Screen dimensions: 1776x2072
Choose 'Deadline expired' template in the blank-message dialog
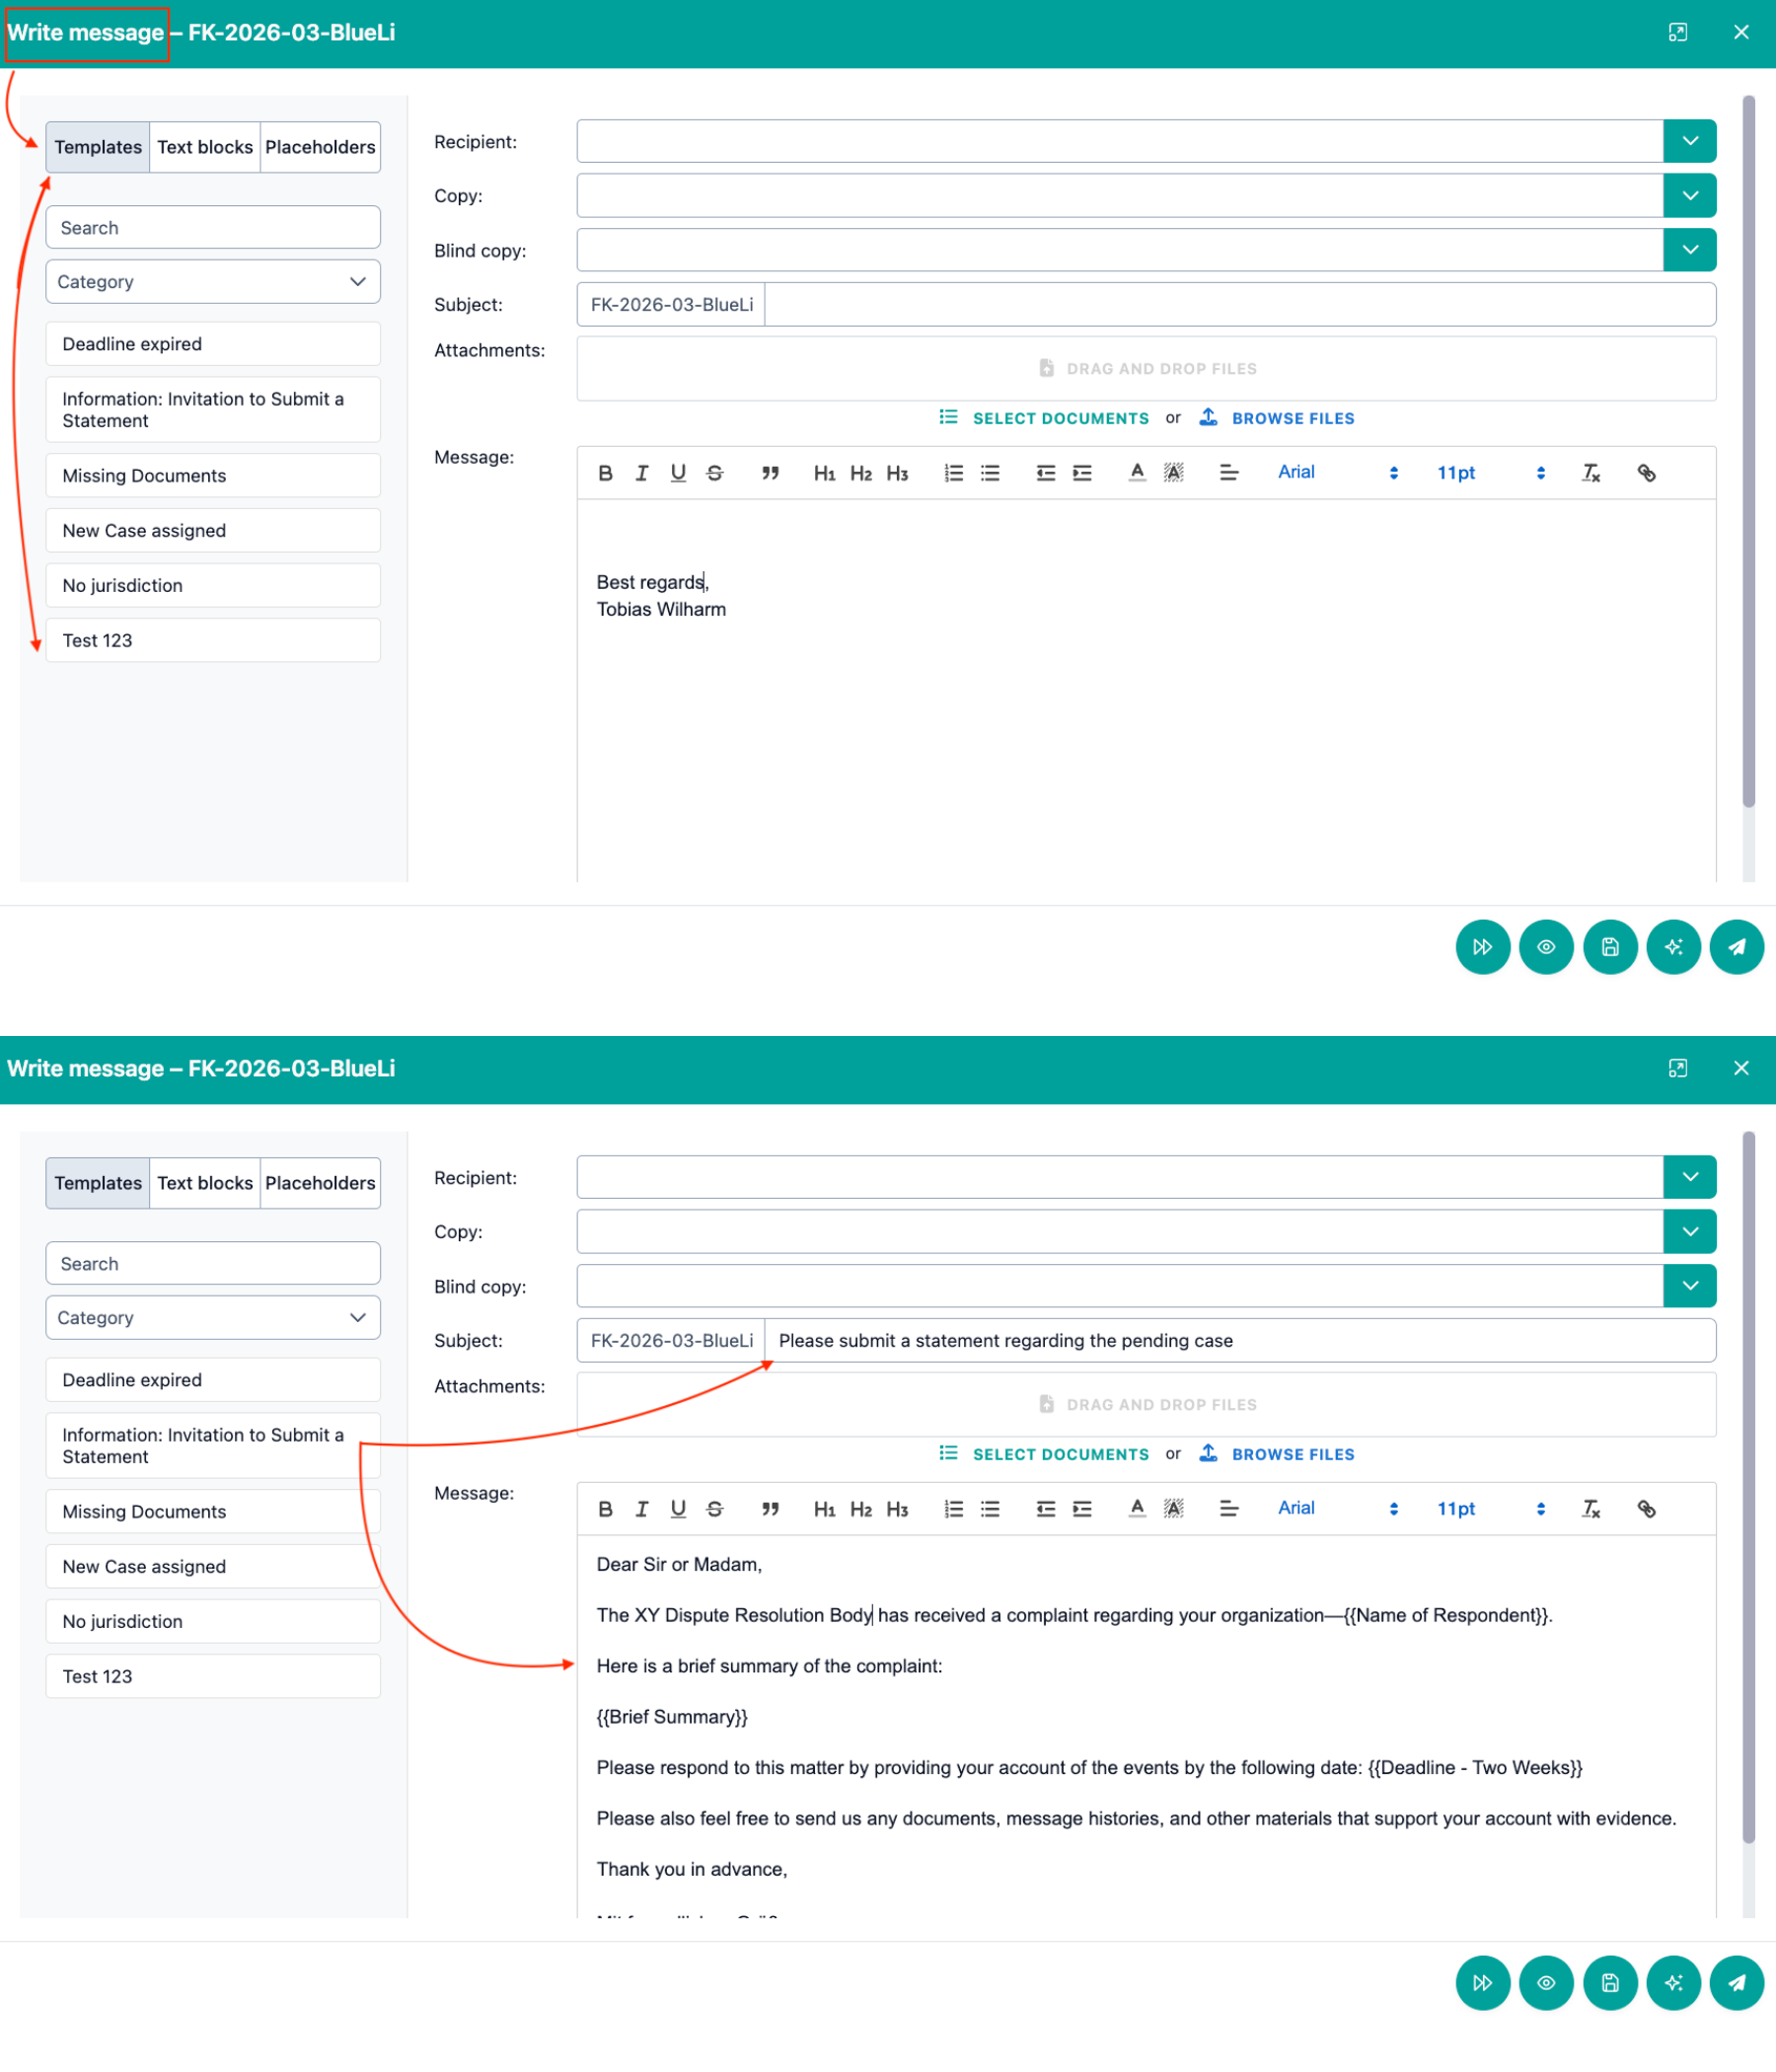point(213,344)
